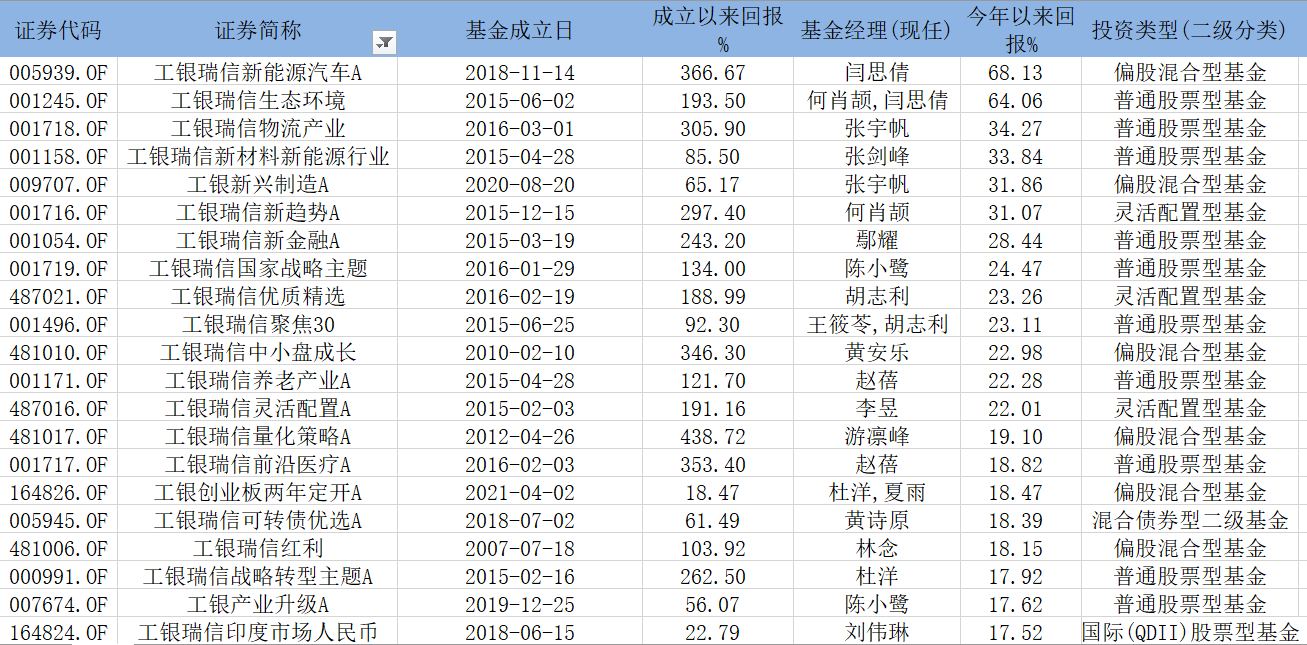1307x645 pixels.
Task: Select the date cell 2015-12-15
Action: click(x=520, y=213)
